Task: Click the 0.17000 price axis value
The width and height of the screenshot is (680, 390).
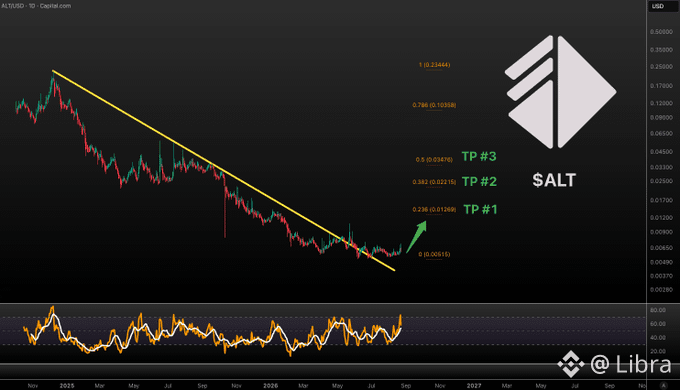Action: (661, 86)
